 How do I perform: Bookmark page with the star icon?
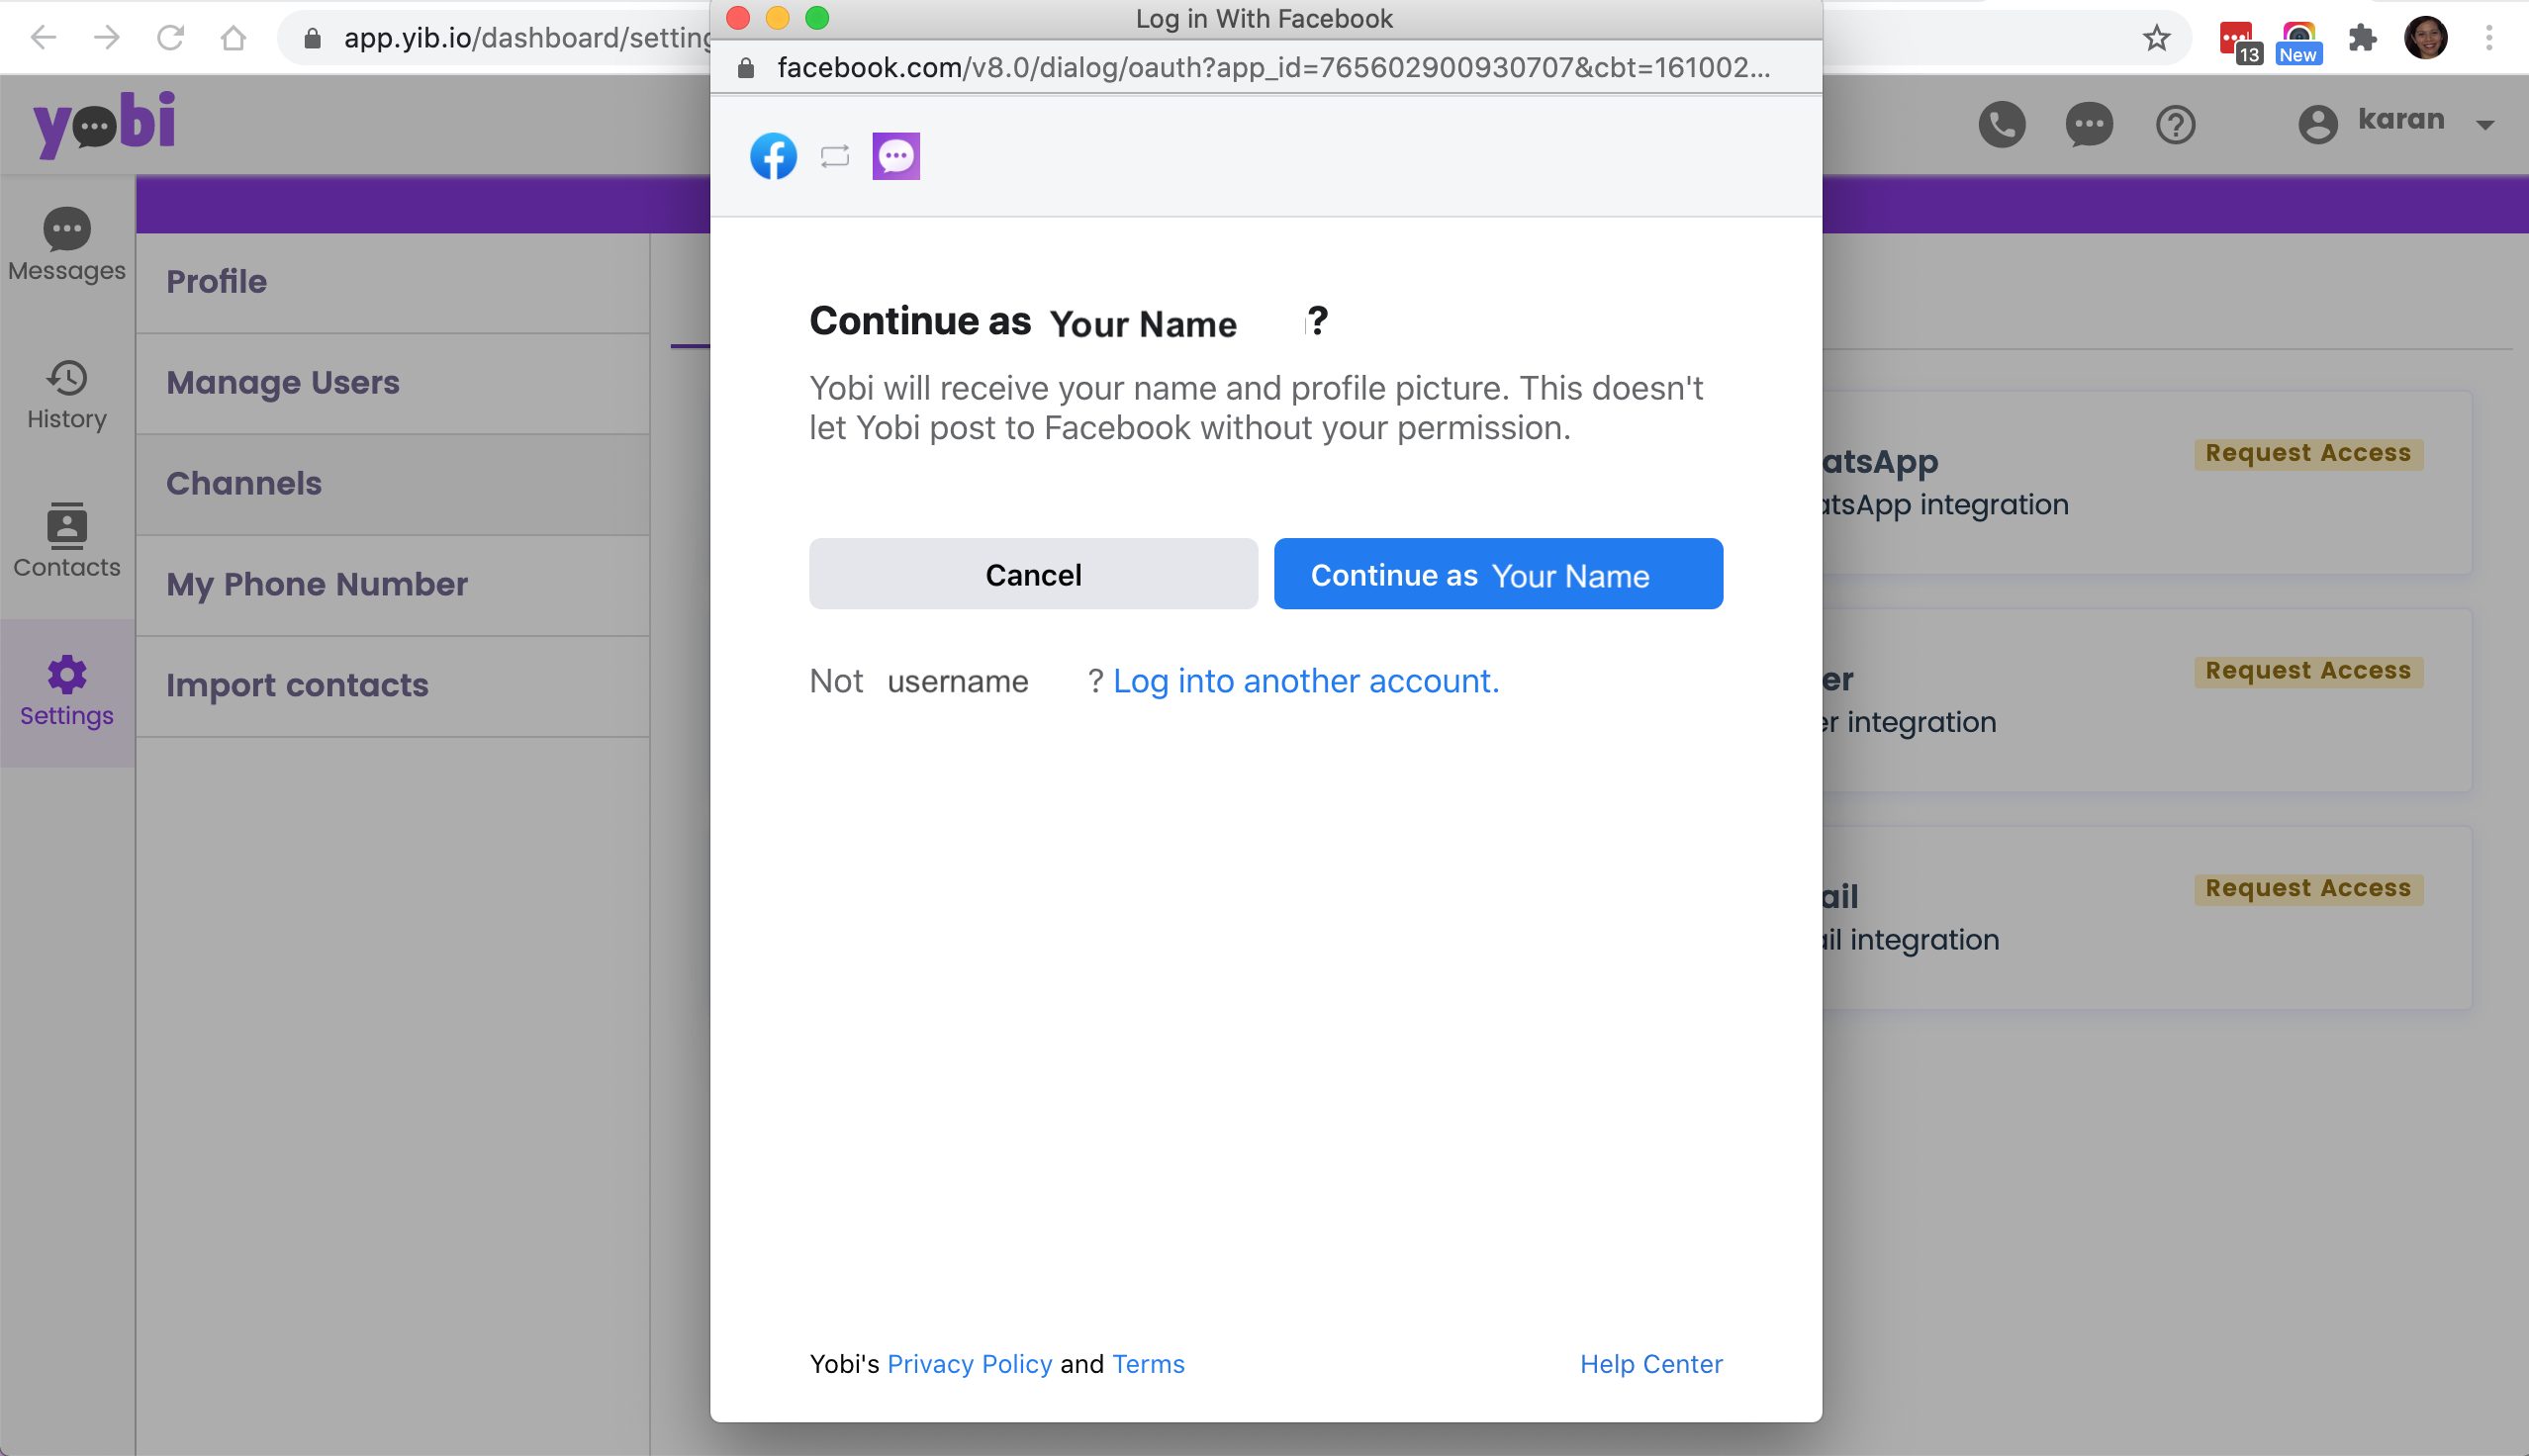pos(2157,38)
